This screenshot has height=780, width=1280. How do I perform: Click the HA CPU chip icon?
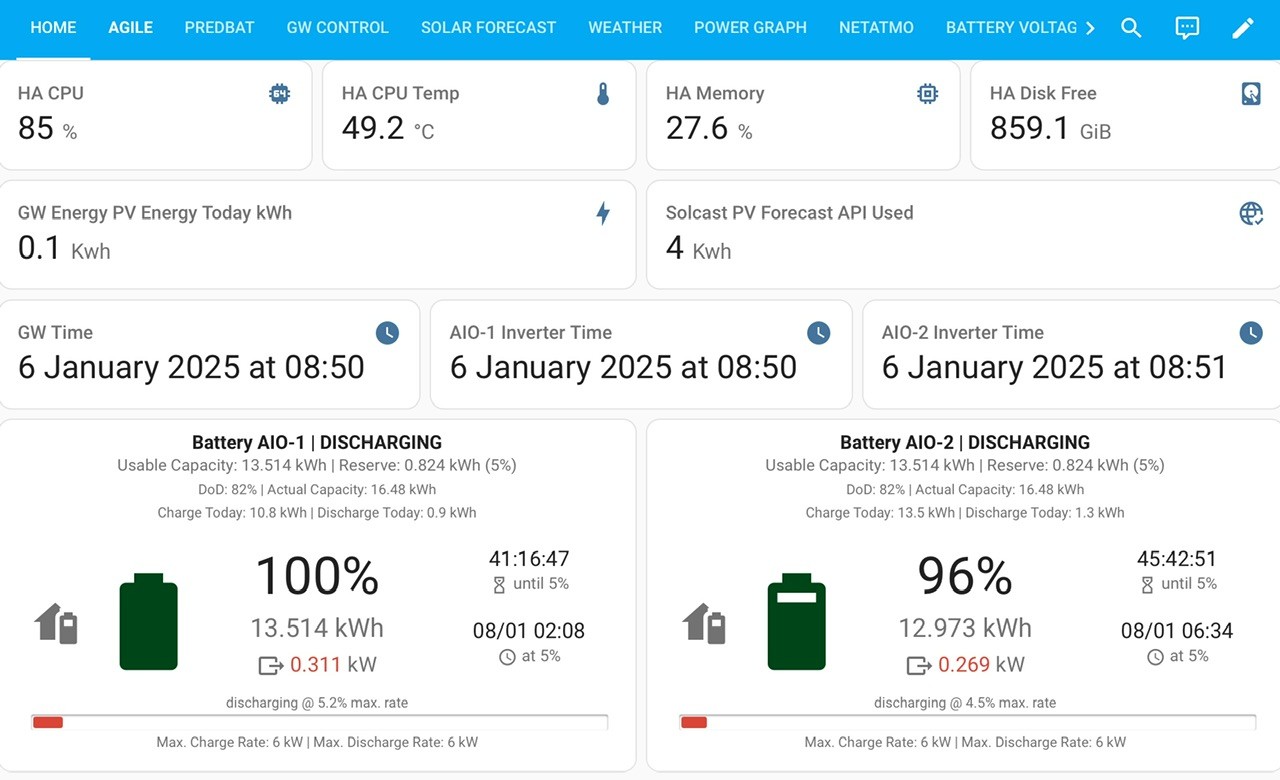point(279,94)
